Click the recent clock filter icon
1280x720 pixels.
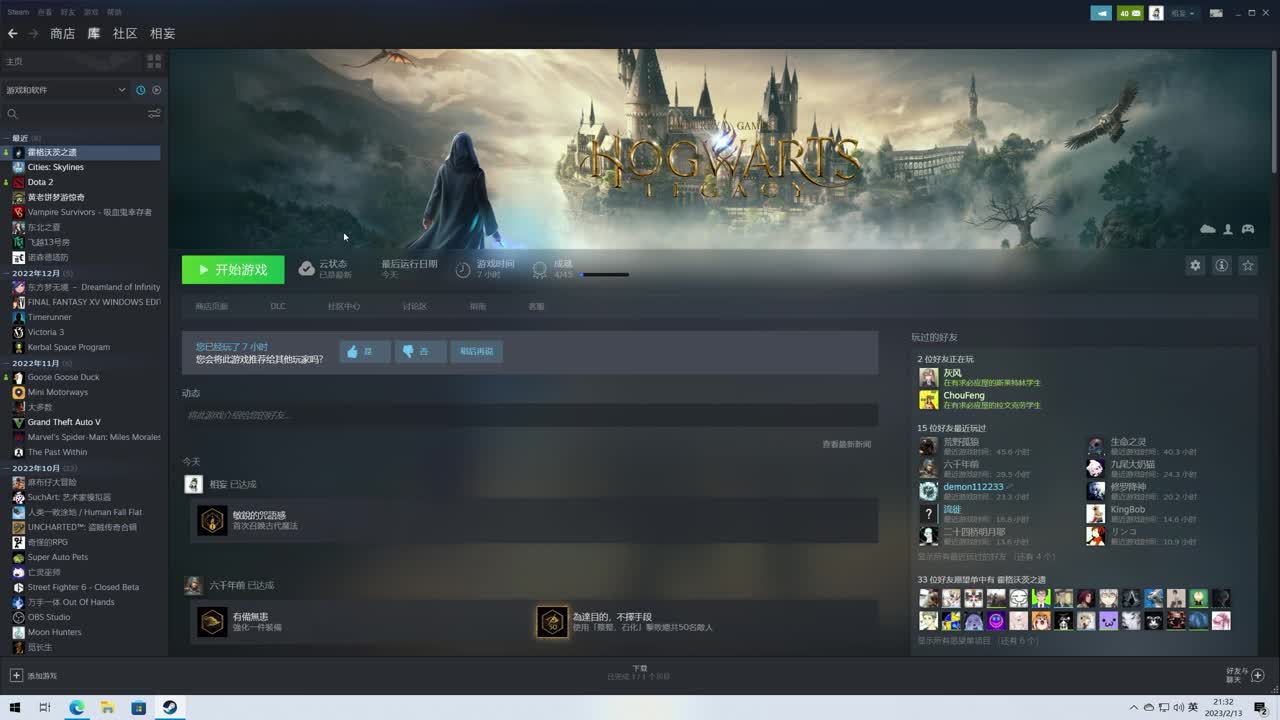pos(140,90)
